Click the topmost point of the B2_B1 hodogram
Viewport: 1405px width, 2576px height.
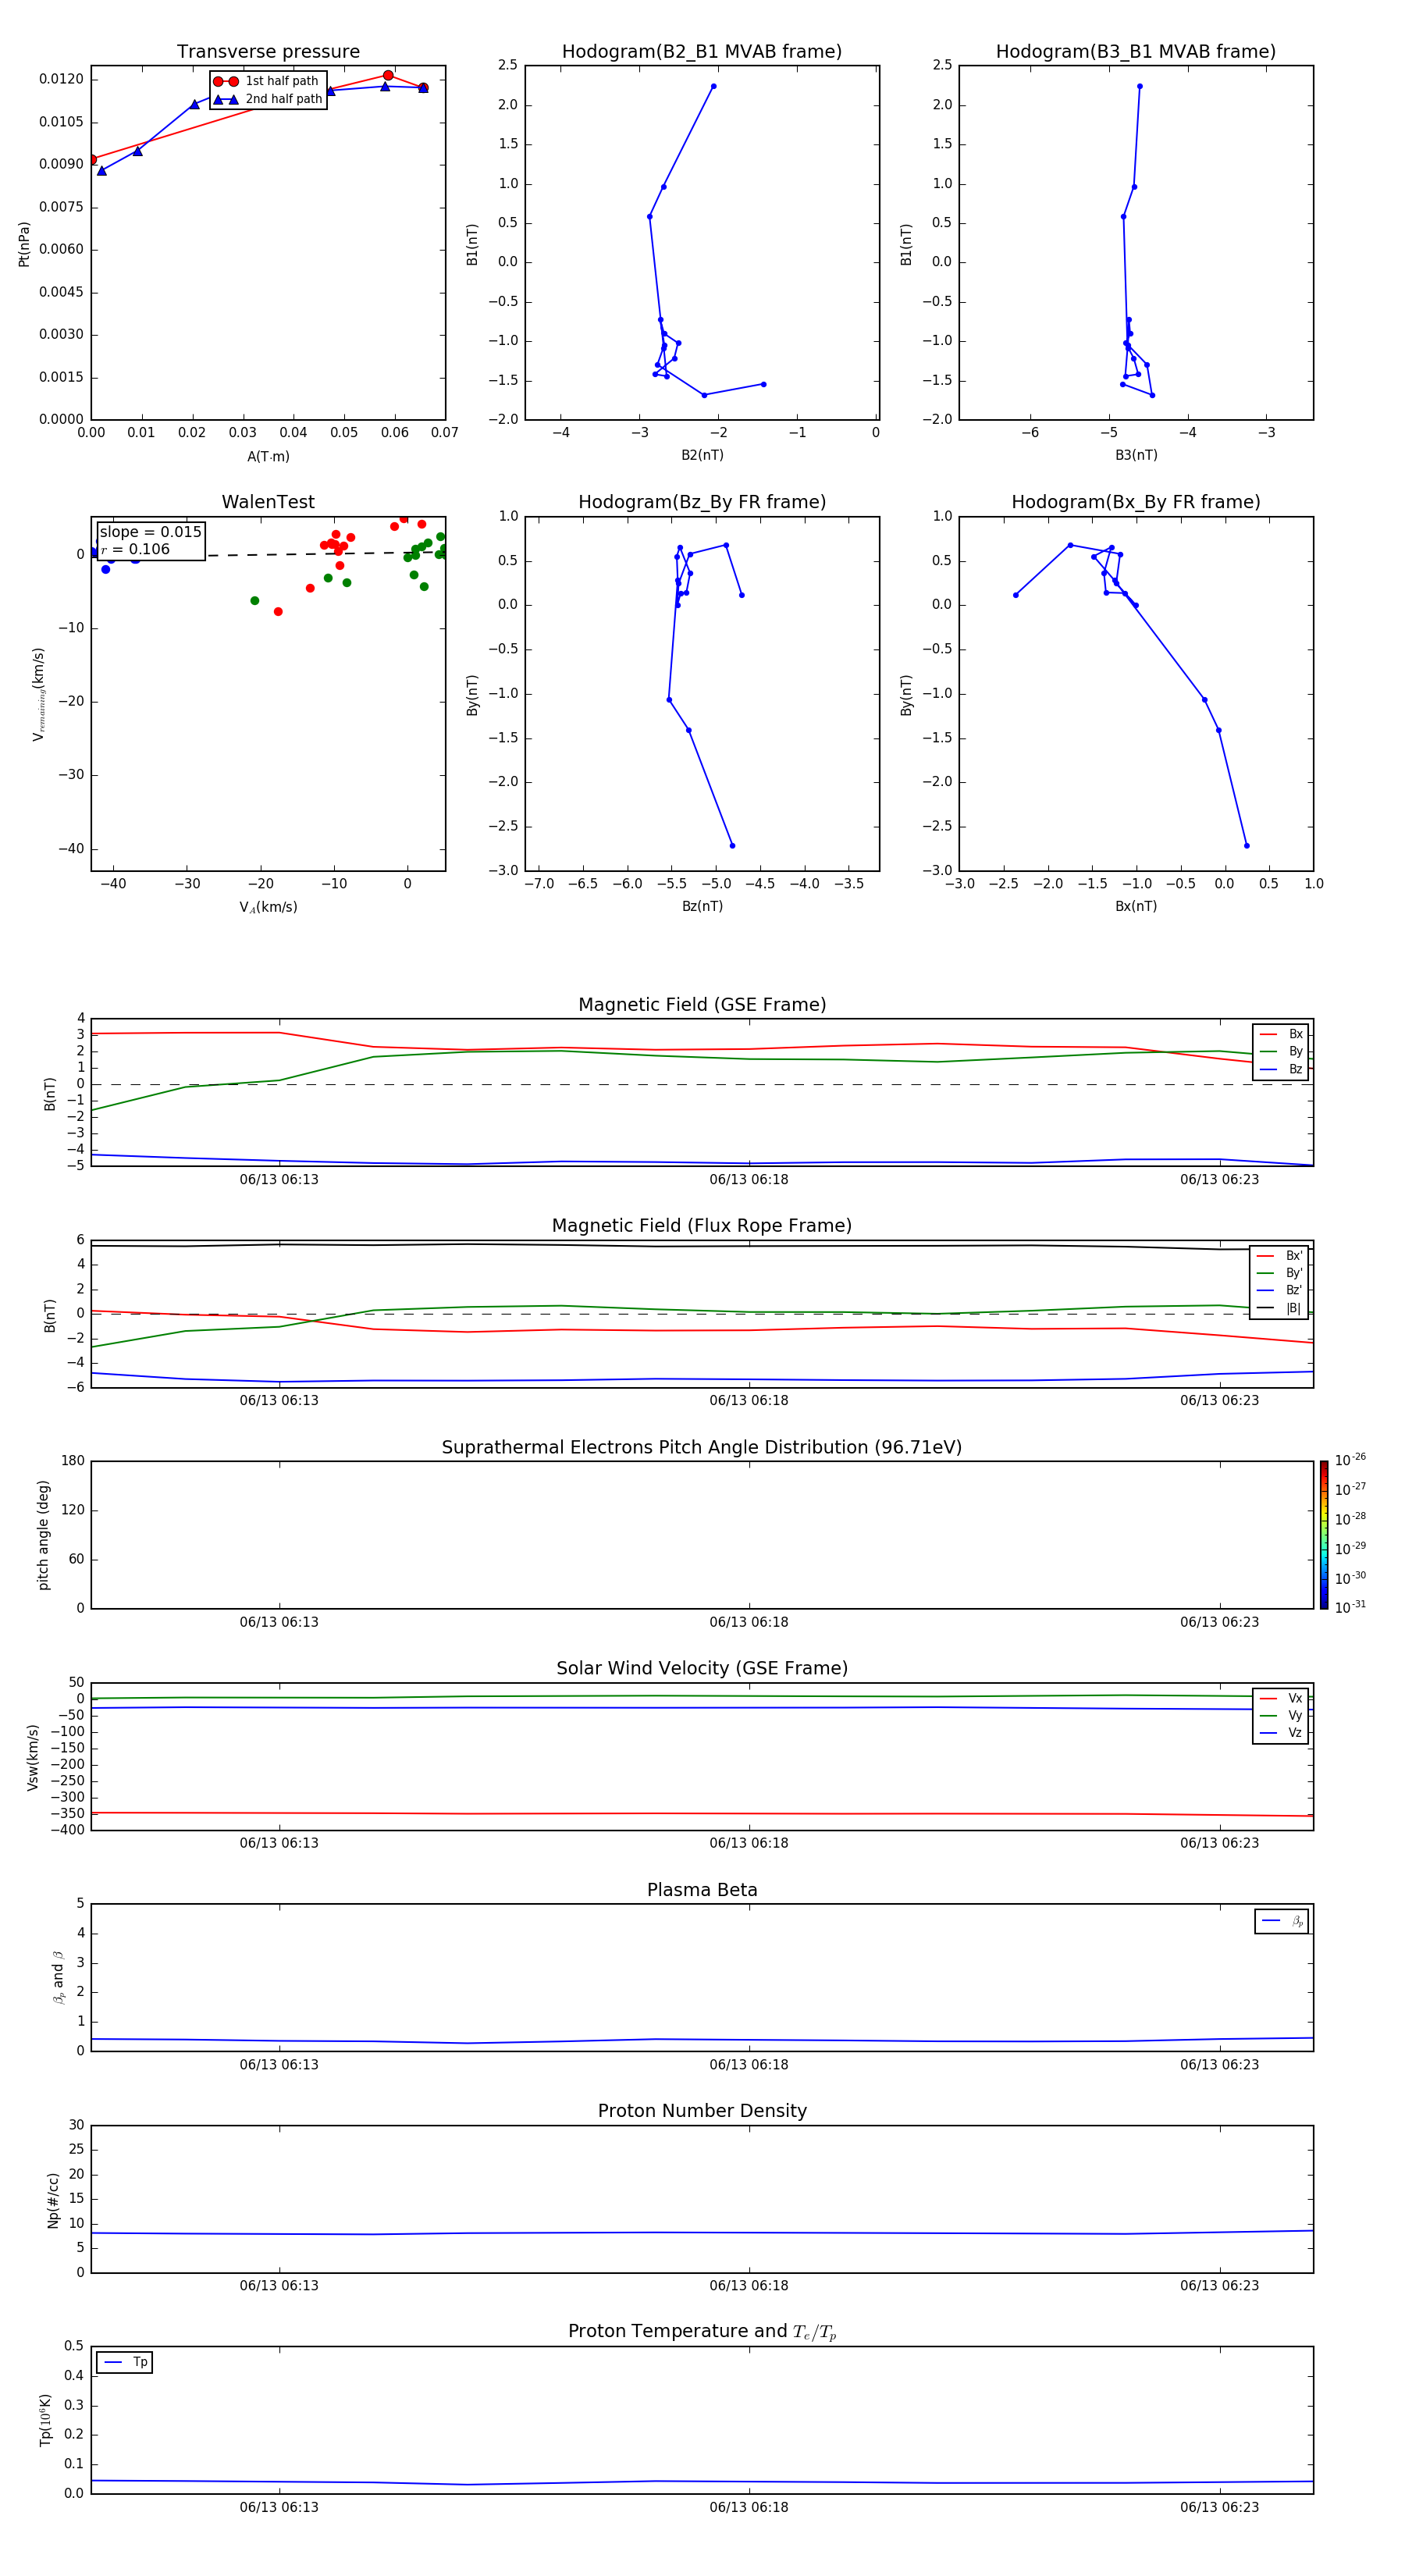[x=713, y=86]
